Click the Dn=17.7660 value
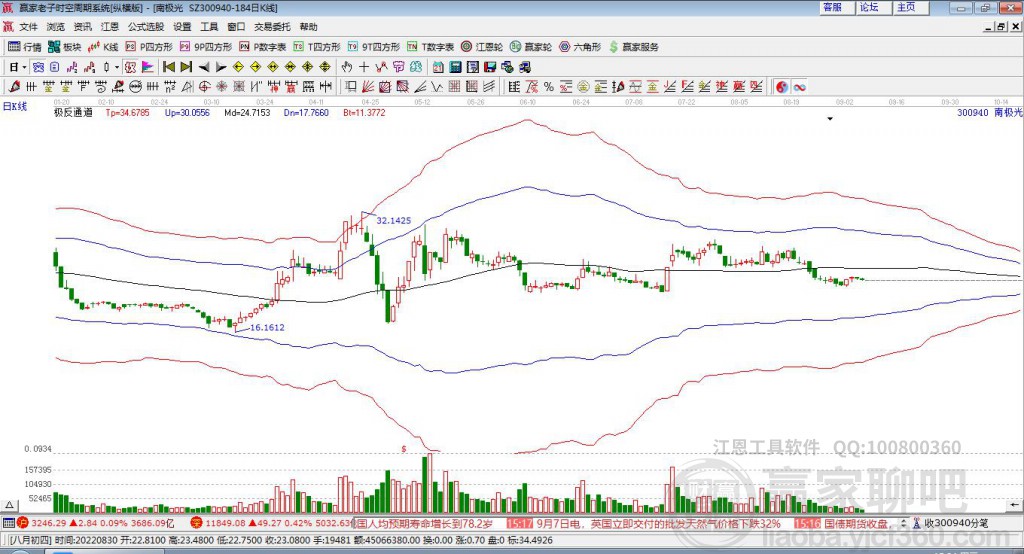Viewport: 1024px width, 554px height. 306,112
